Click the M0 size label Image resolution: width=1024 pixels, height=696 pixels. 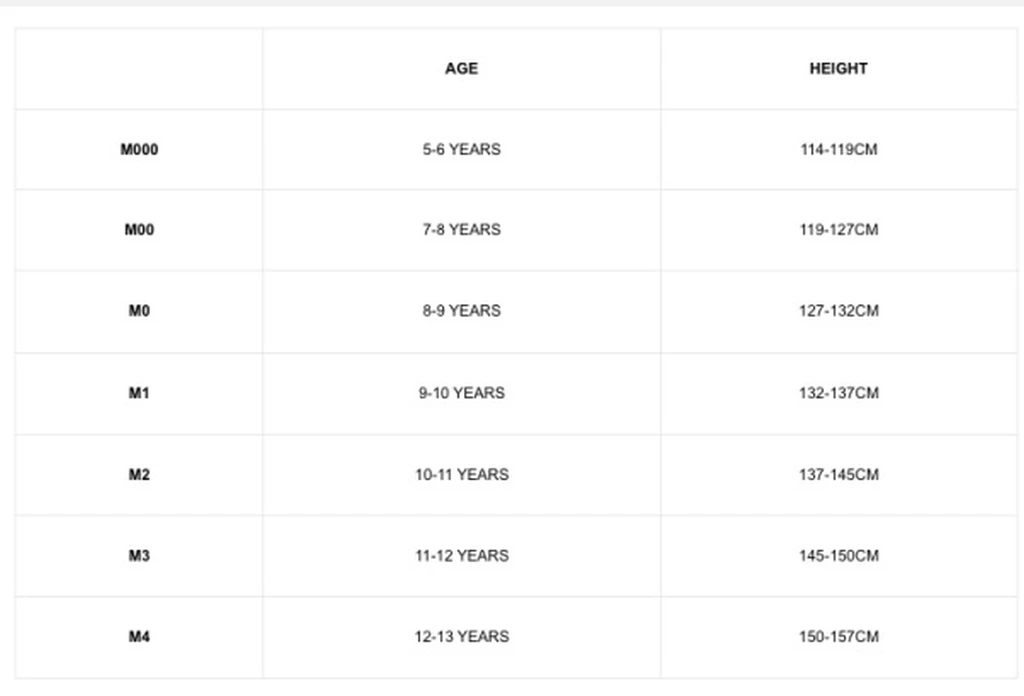(x=139, y=311)
